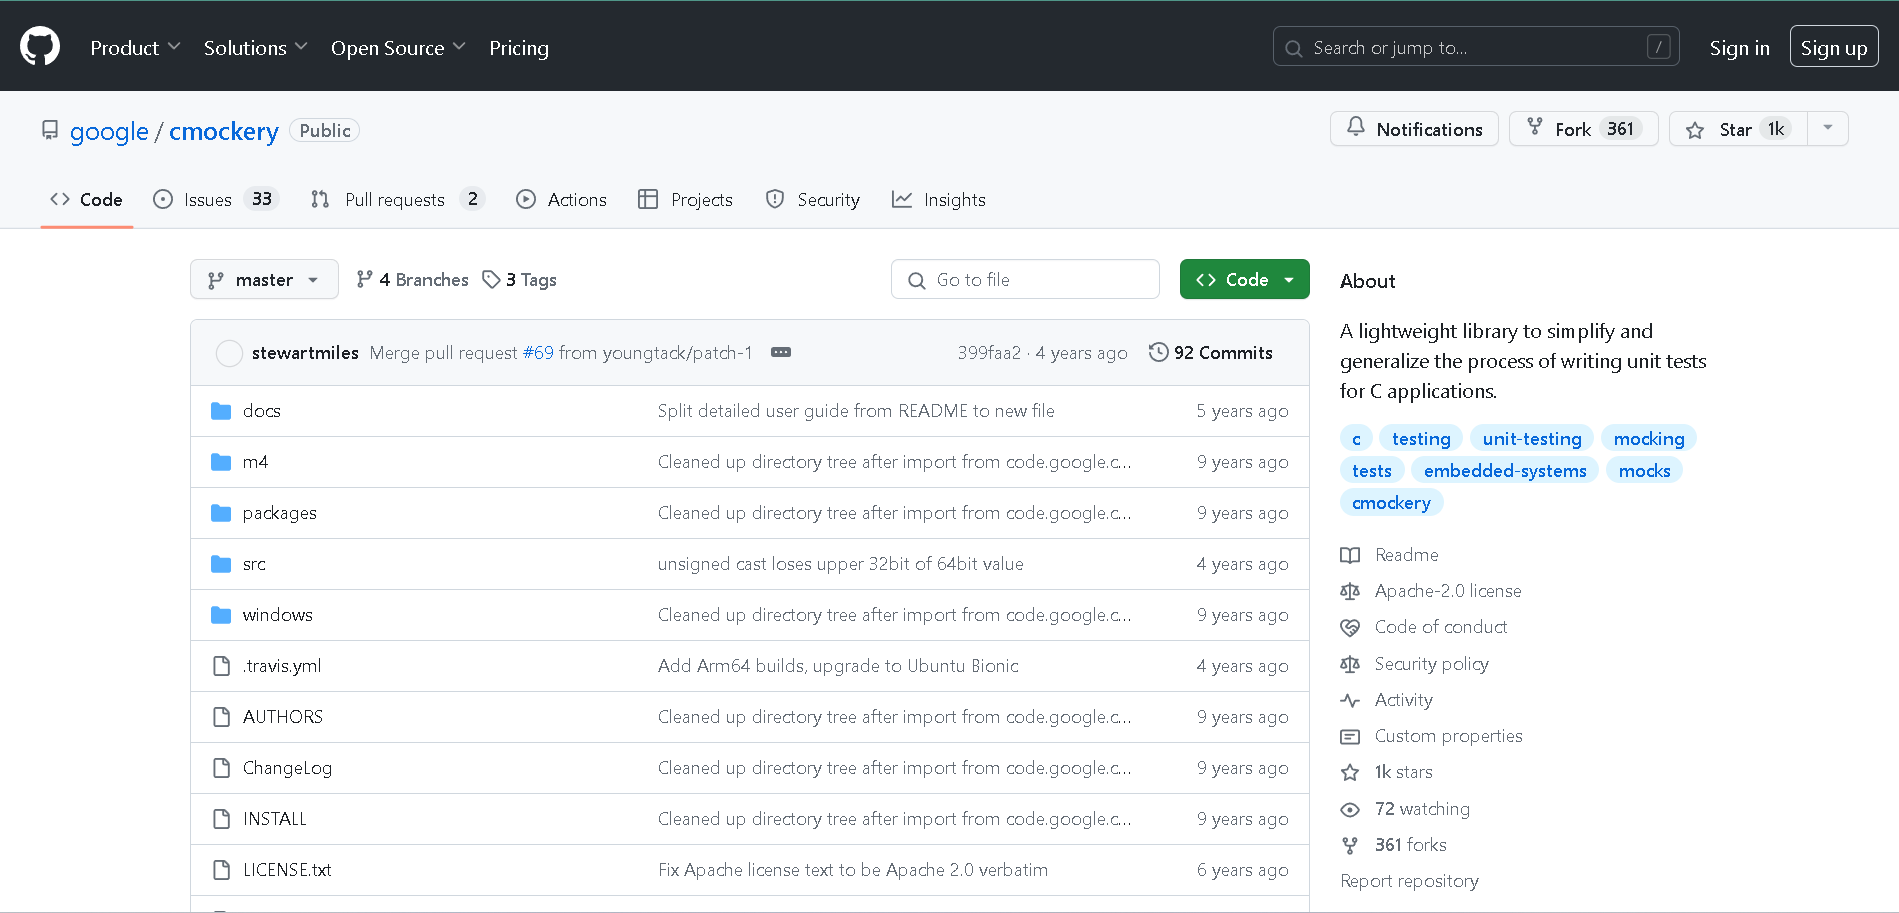Expand the Product menu
This screenshot has height=913, width=1899.
coord(135,48)
